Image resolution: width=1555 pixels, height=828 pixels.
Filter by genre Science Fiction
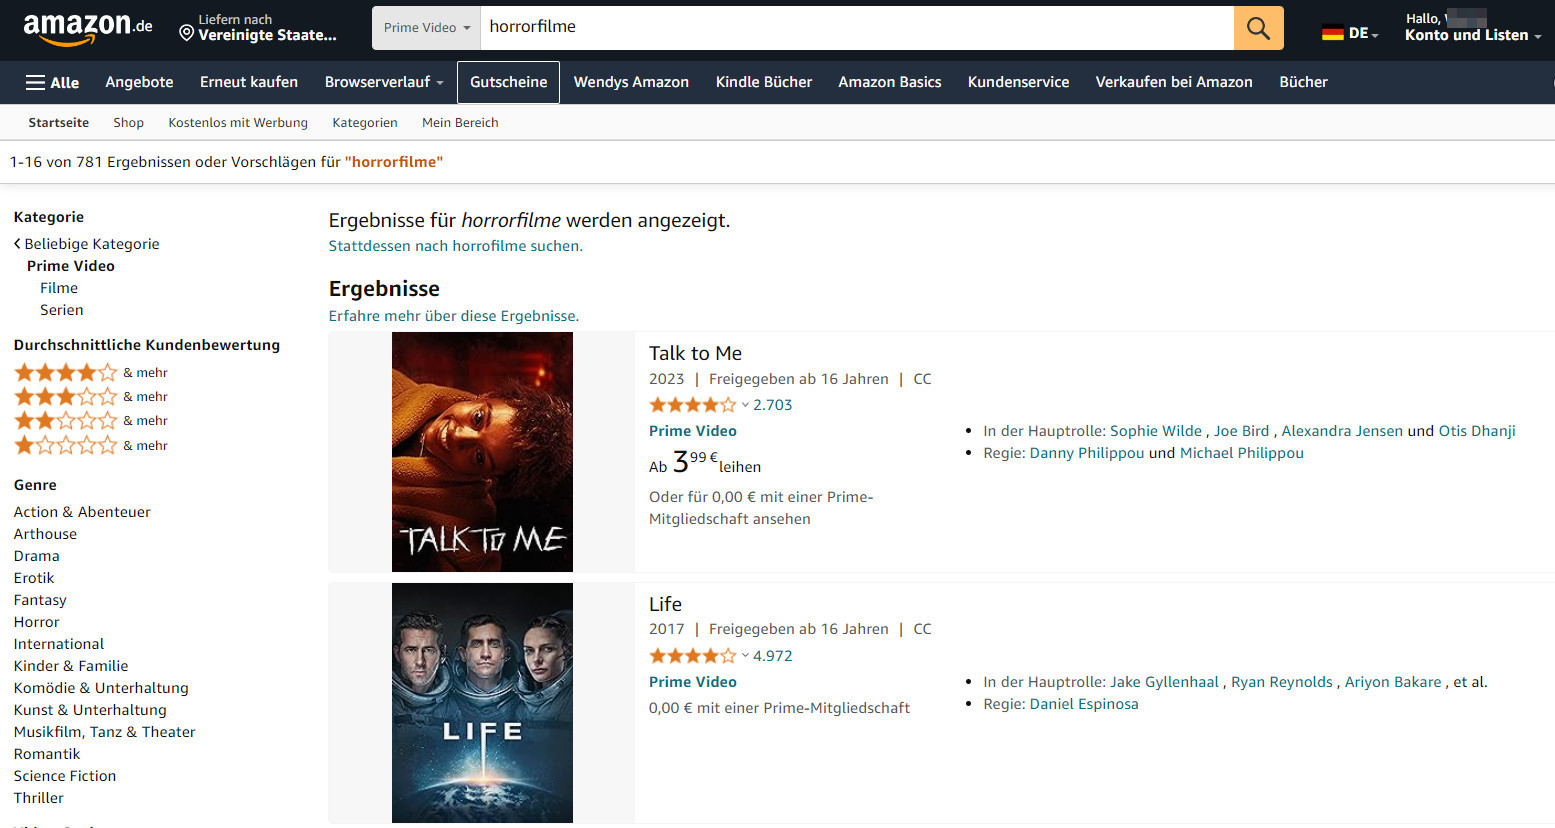tap(65, 776)
